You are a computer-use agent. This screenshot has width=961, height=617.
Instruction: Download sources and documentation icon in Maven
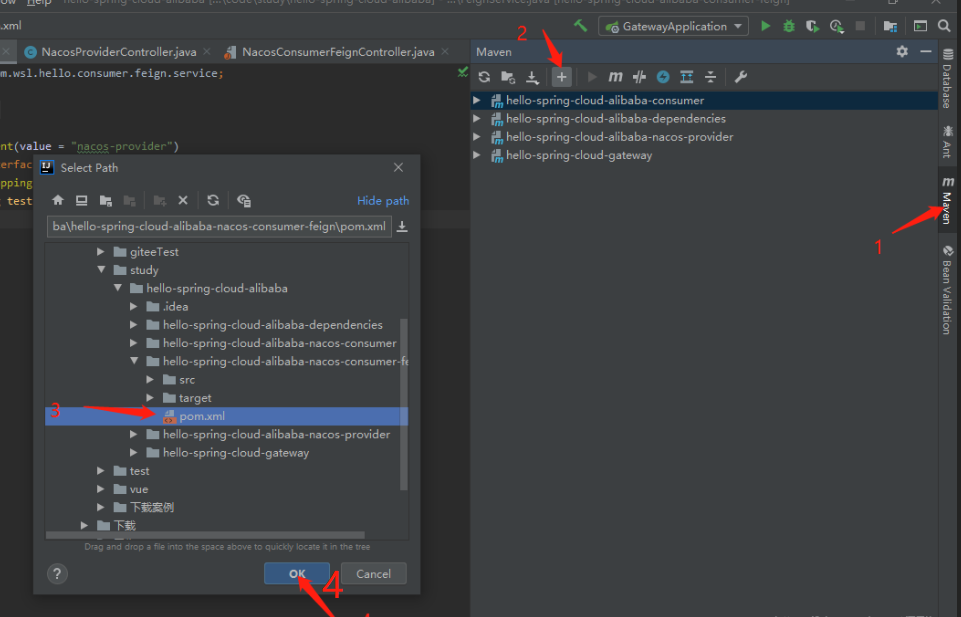pyautogui.click(x=532, y=77)
